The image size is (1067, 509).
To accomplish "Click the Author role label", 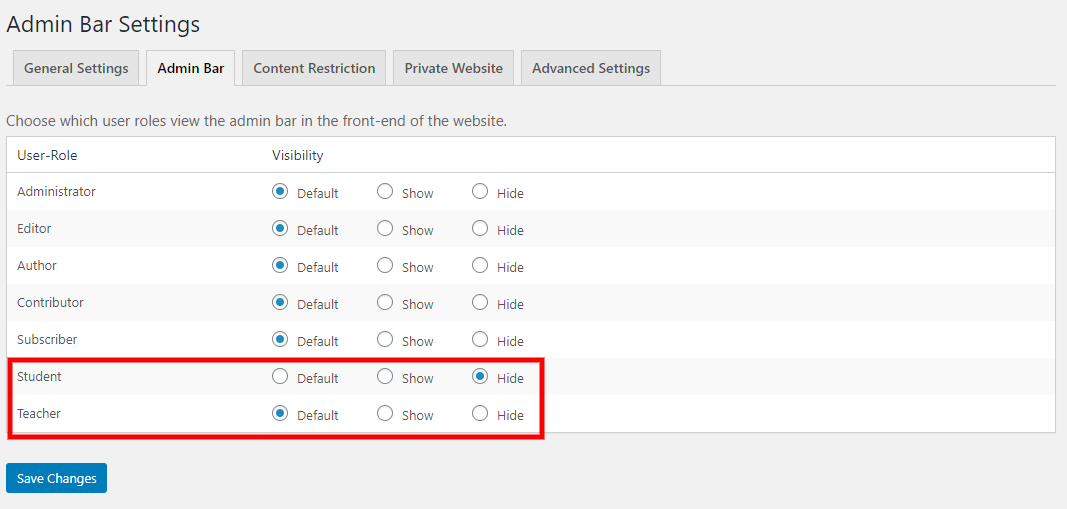I will point(37,265).
